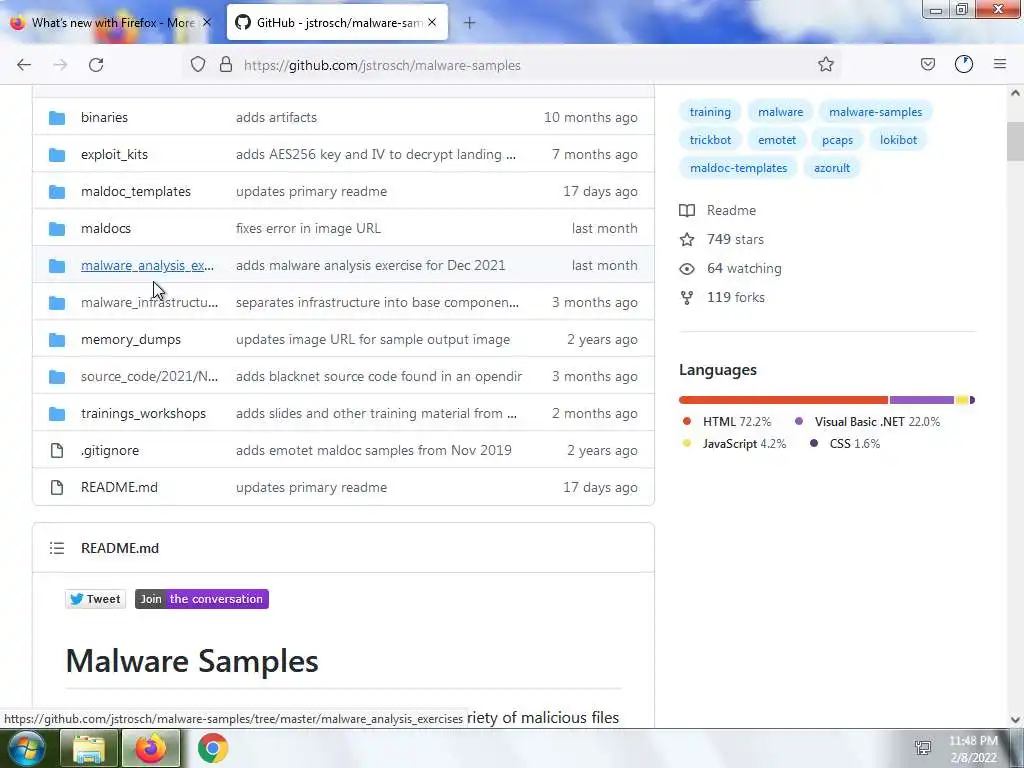View the 64 watching link
The height and width of the screenshot is (768, 1024).
tap(730, 268)
